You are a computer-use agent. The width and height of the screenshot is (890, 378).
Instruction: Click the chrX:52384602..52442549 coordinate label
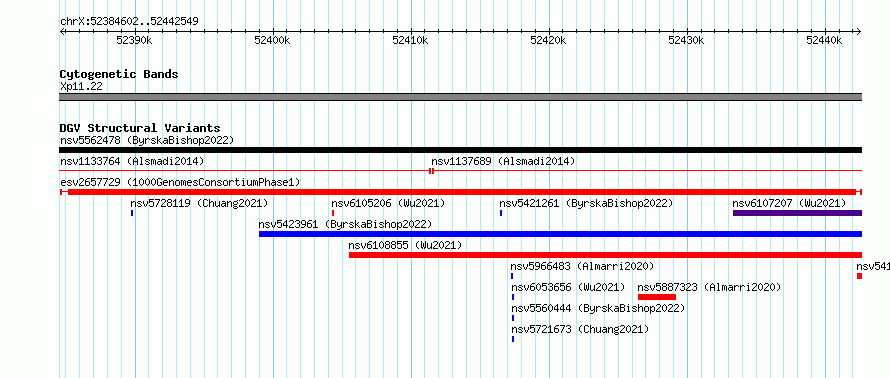pyautogui.click(x=129, y=22)
